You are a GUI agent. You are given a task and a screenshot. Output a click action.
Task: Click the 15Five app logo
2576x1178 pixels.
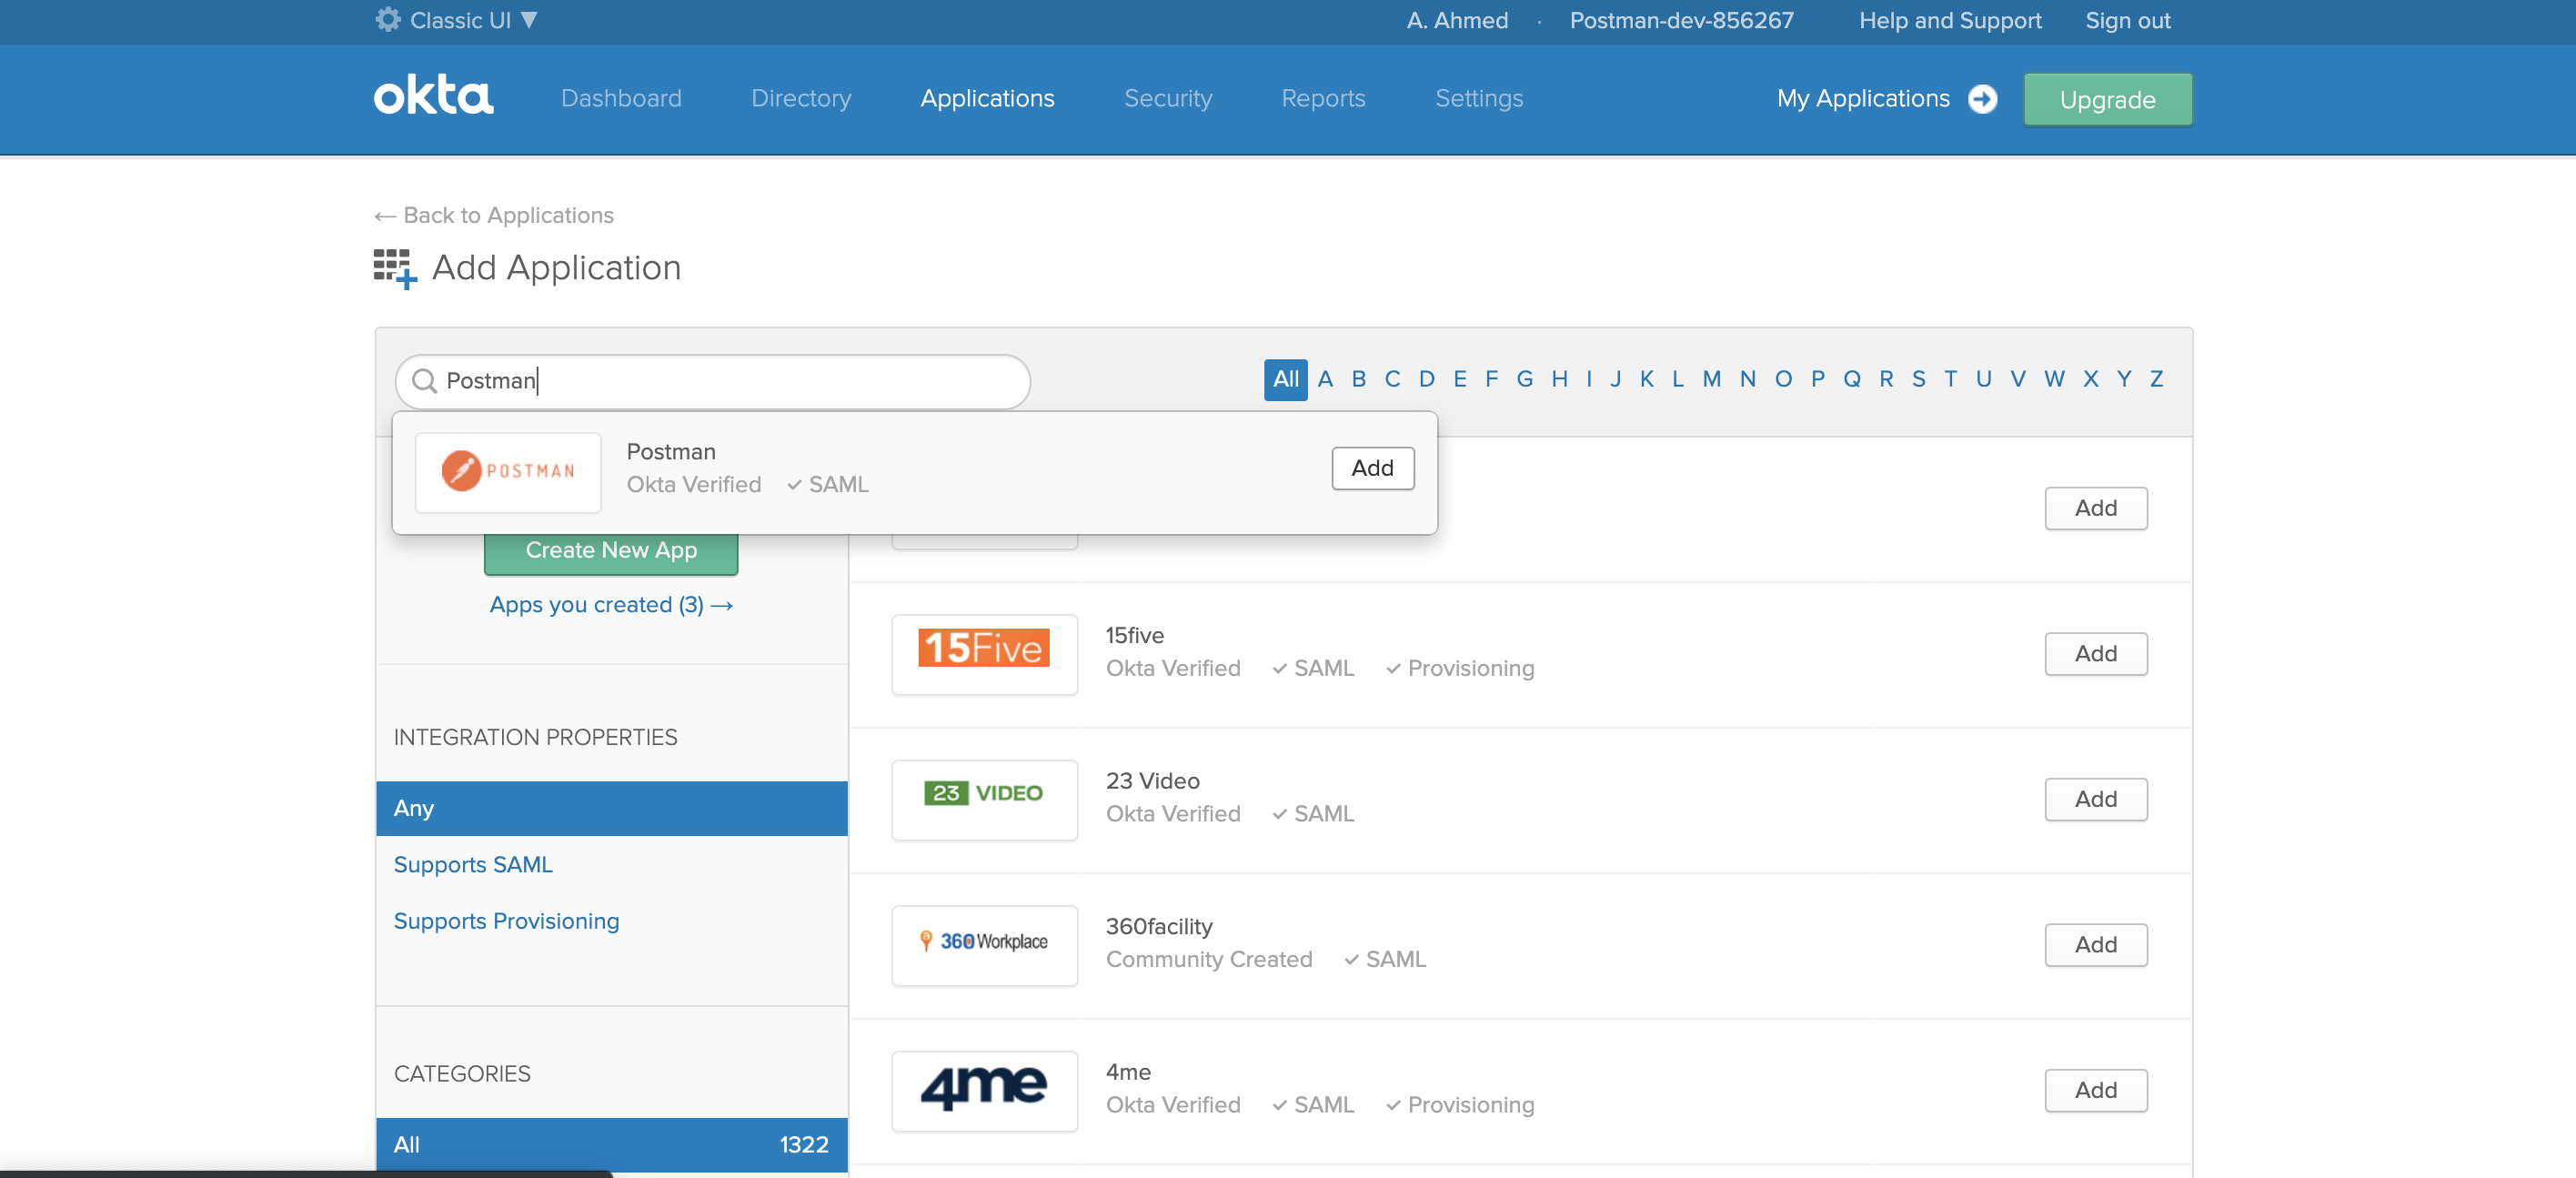(983, 652)
